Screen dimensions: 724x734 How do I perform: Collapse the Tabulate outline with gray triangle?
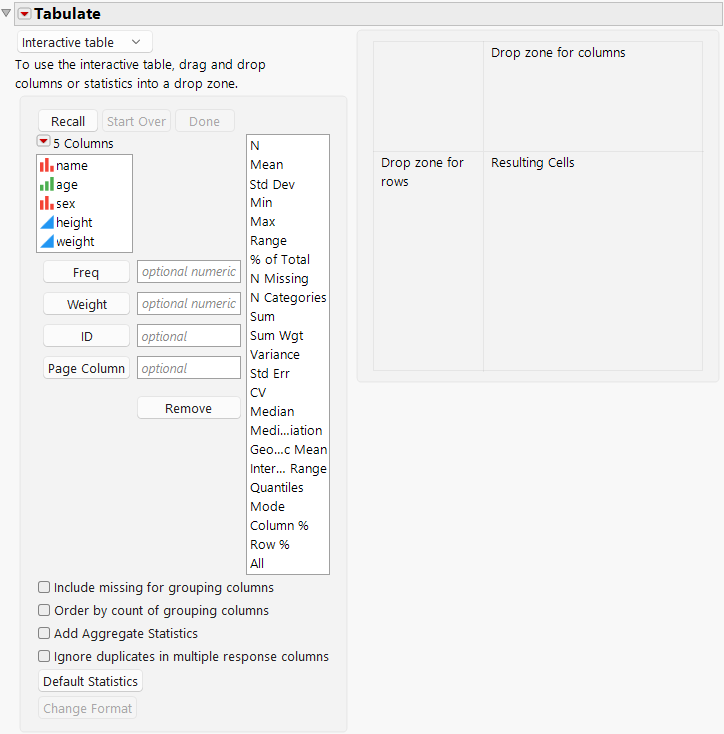[6, 13]
